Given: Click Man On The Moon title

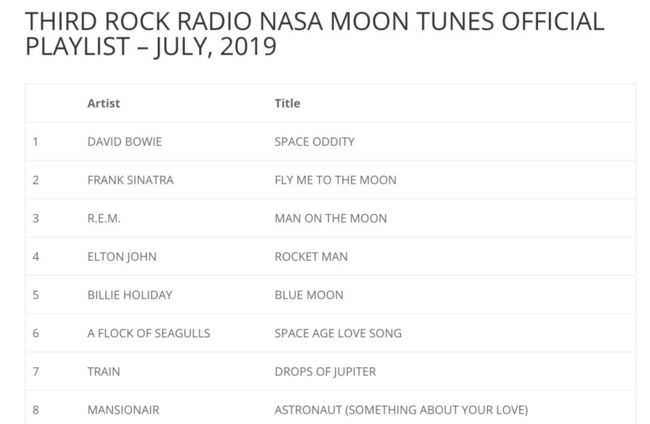Looking at the screenshot, I should (330, 218).
